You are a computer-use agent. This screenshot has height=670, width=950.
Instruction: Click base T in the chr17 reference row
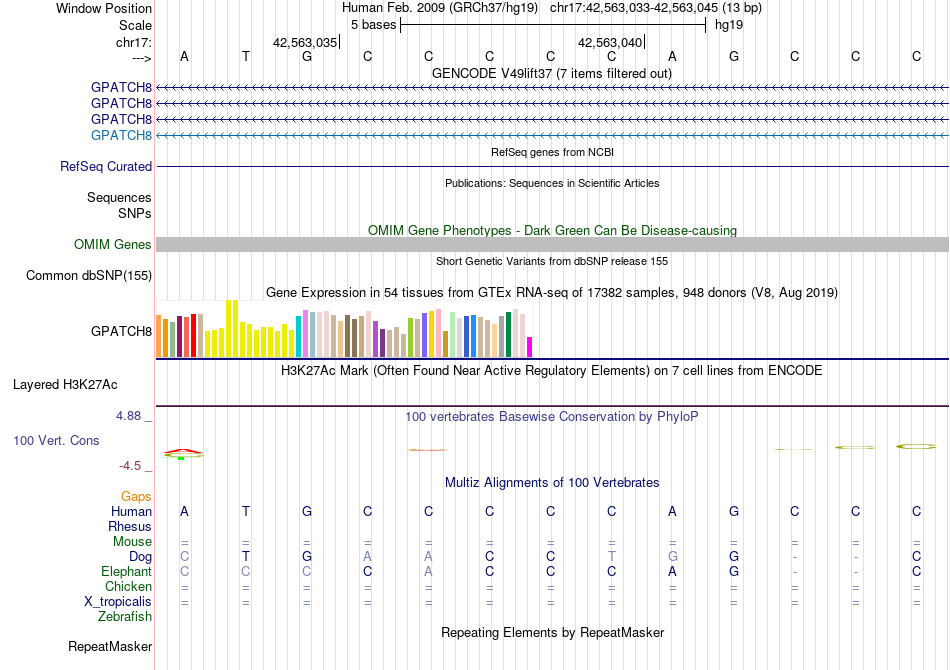245,56
